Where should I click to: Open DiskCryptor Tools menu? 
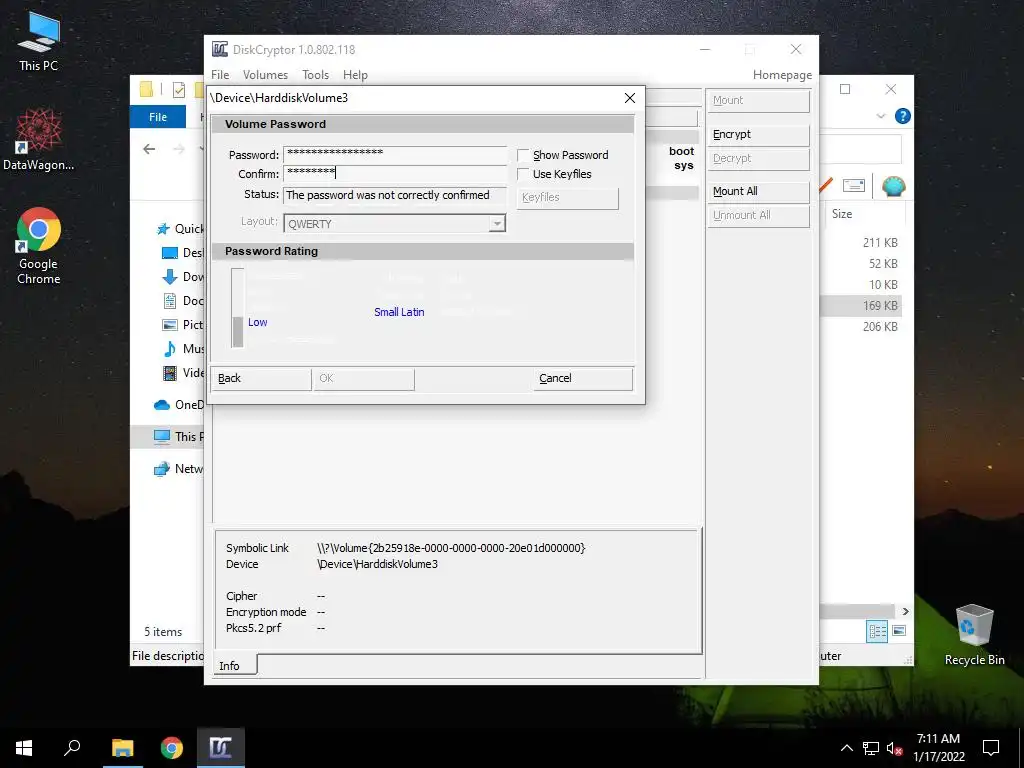(315, 75)
